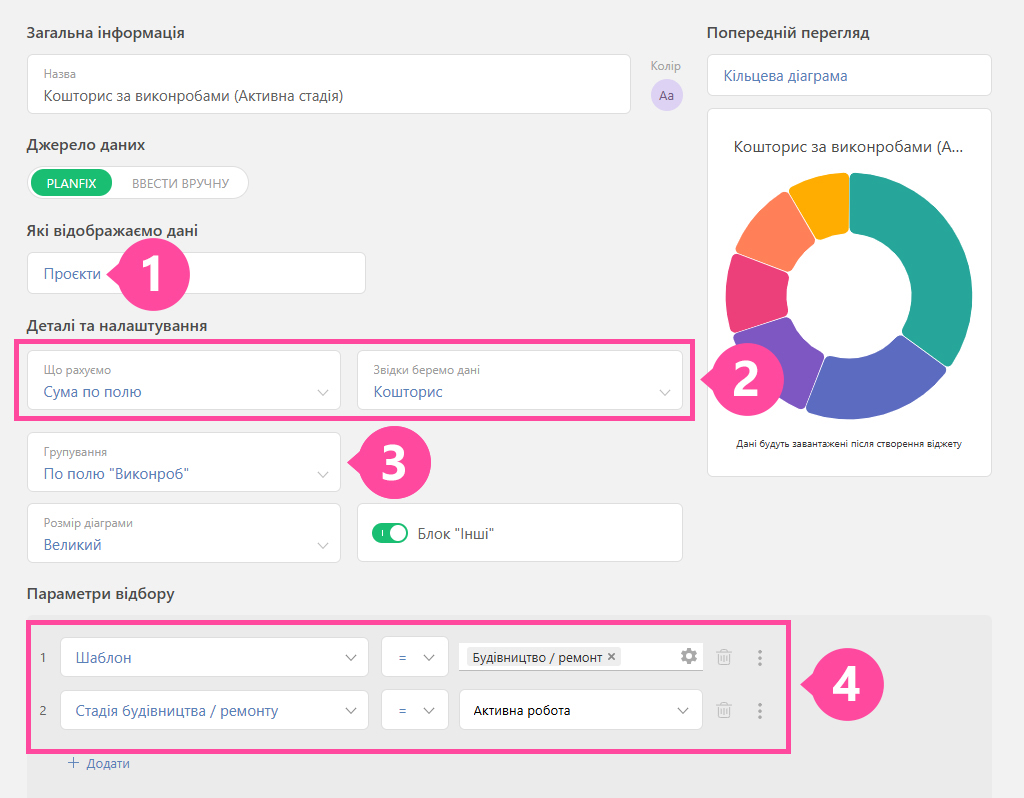The height and width of the screenshot is (798, 1024).
Task: Click the preview title Кошторис за виконробами
Action: point(848,147)
